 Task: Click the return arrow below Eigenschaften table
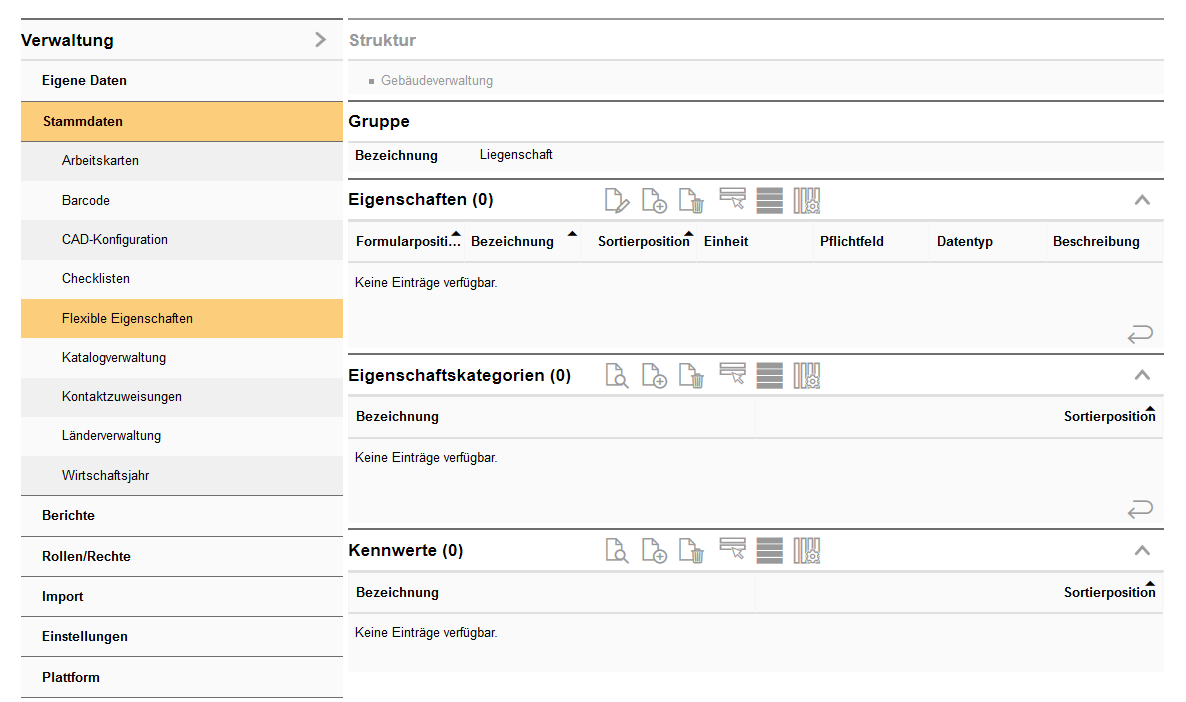[x=1140, y=334]
